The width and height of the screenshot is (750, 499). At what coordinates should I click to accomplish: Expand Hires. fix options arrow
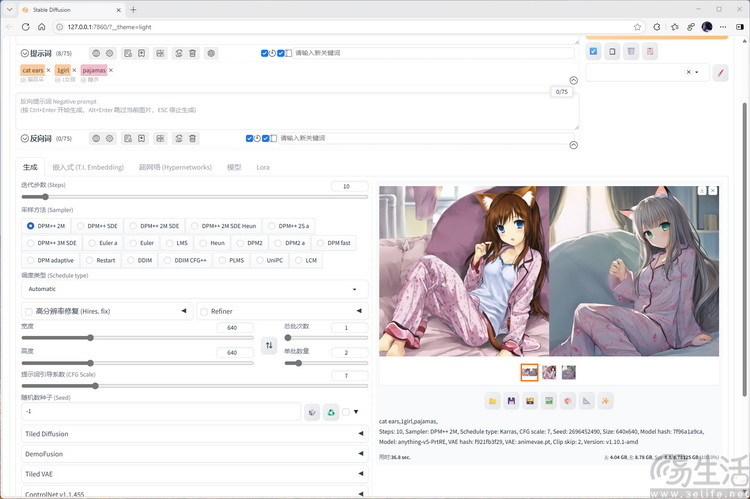tap(184, 311)
